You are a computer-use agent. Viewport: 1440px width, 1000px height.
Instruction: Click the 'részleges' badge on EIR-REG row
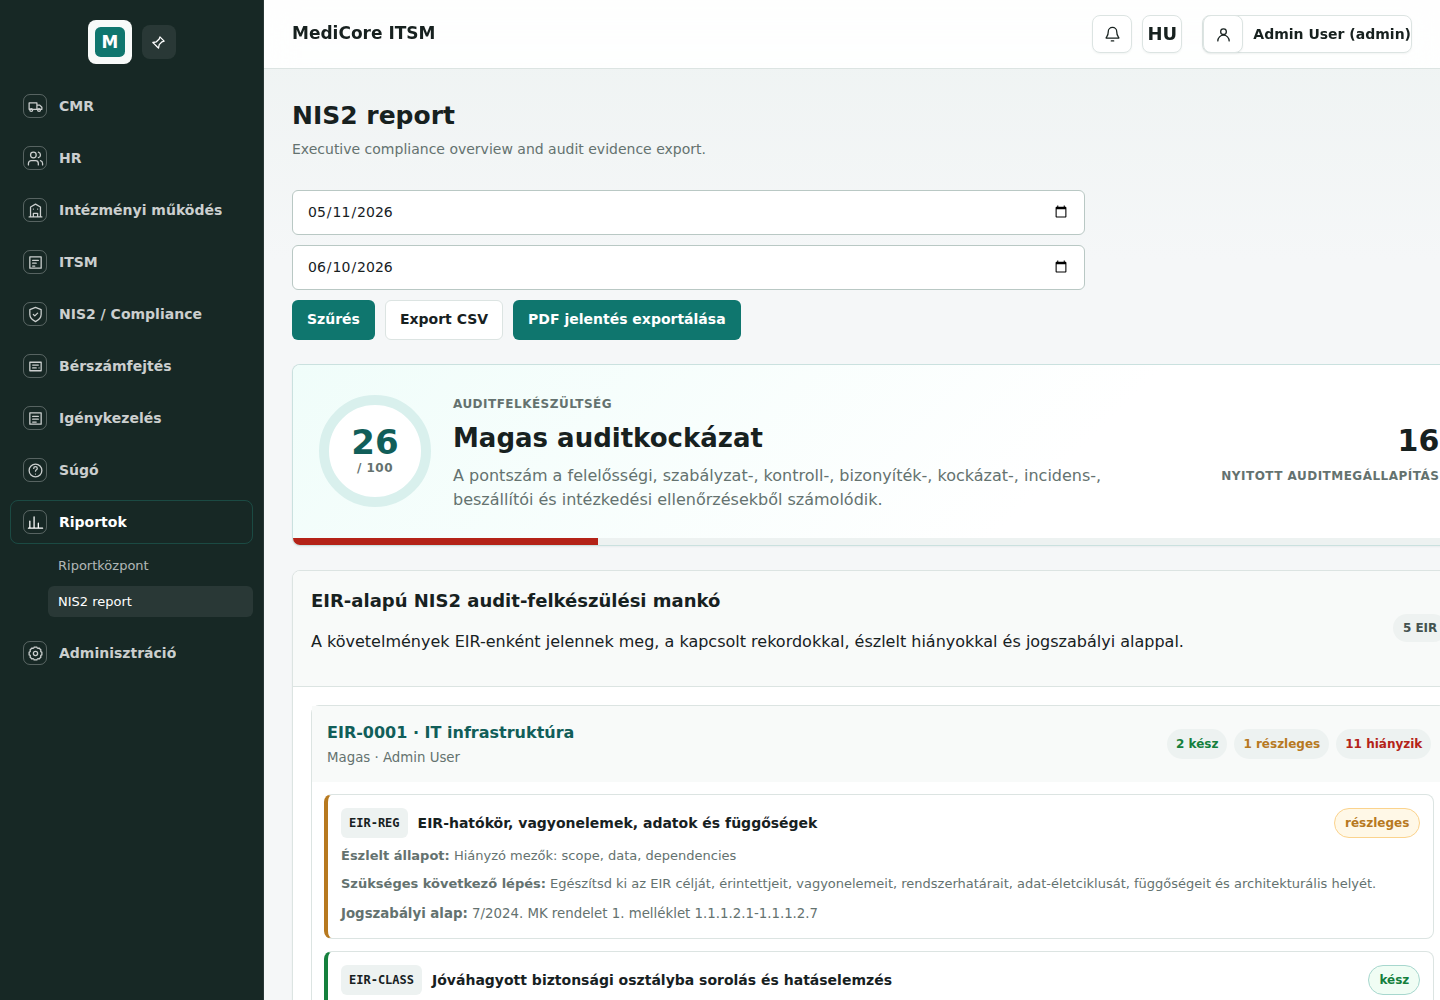[x=1376, y=823]
